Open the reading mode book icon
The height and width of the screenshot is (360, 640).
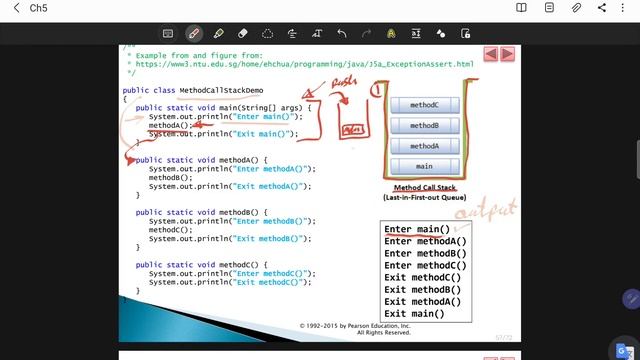click(x=521, y=8)
